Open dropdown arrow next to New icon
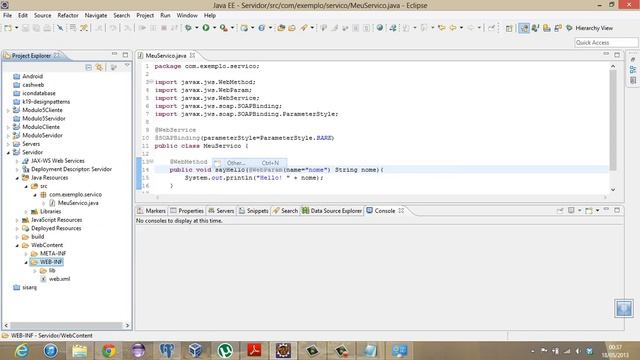Image resolution: width=640 pixels, height=360 pixels. pyautogui.click(x=16, y=28)
